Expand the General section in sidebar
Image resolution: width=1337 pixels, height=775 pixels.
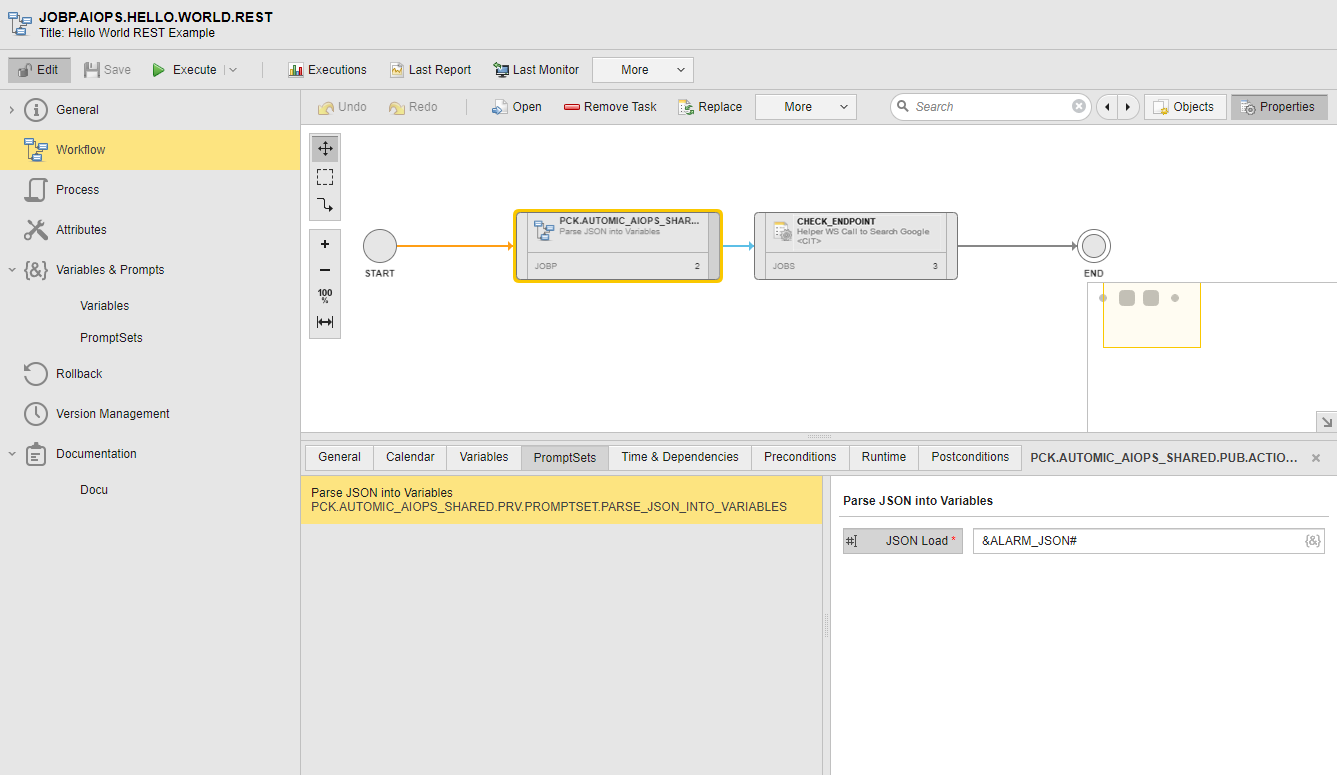click(x=12, y=110)
